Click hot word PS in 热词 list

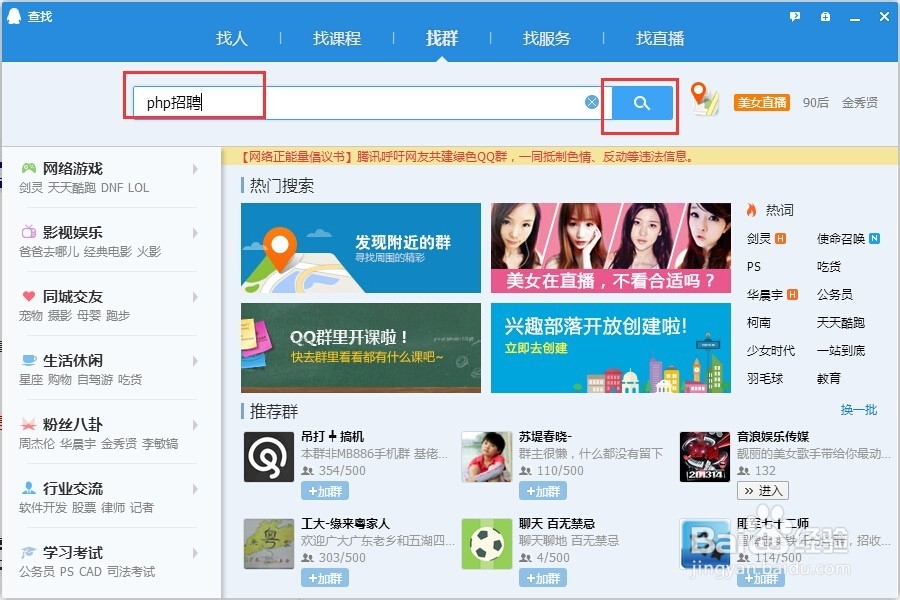click(x=754, y=266)
